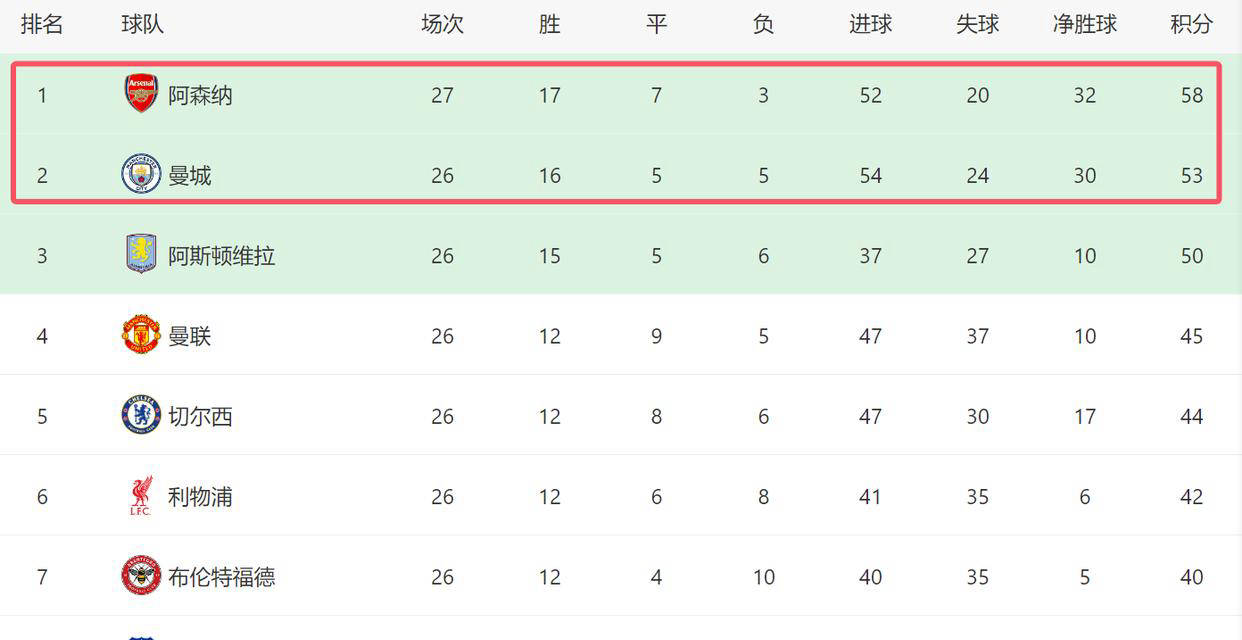1242x640 pixels.
Task: Click the 排名 column header
Action: click(x=42, y=24)
